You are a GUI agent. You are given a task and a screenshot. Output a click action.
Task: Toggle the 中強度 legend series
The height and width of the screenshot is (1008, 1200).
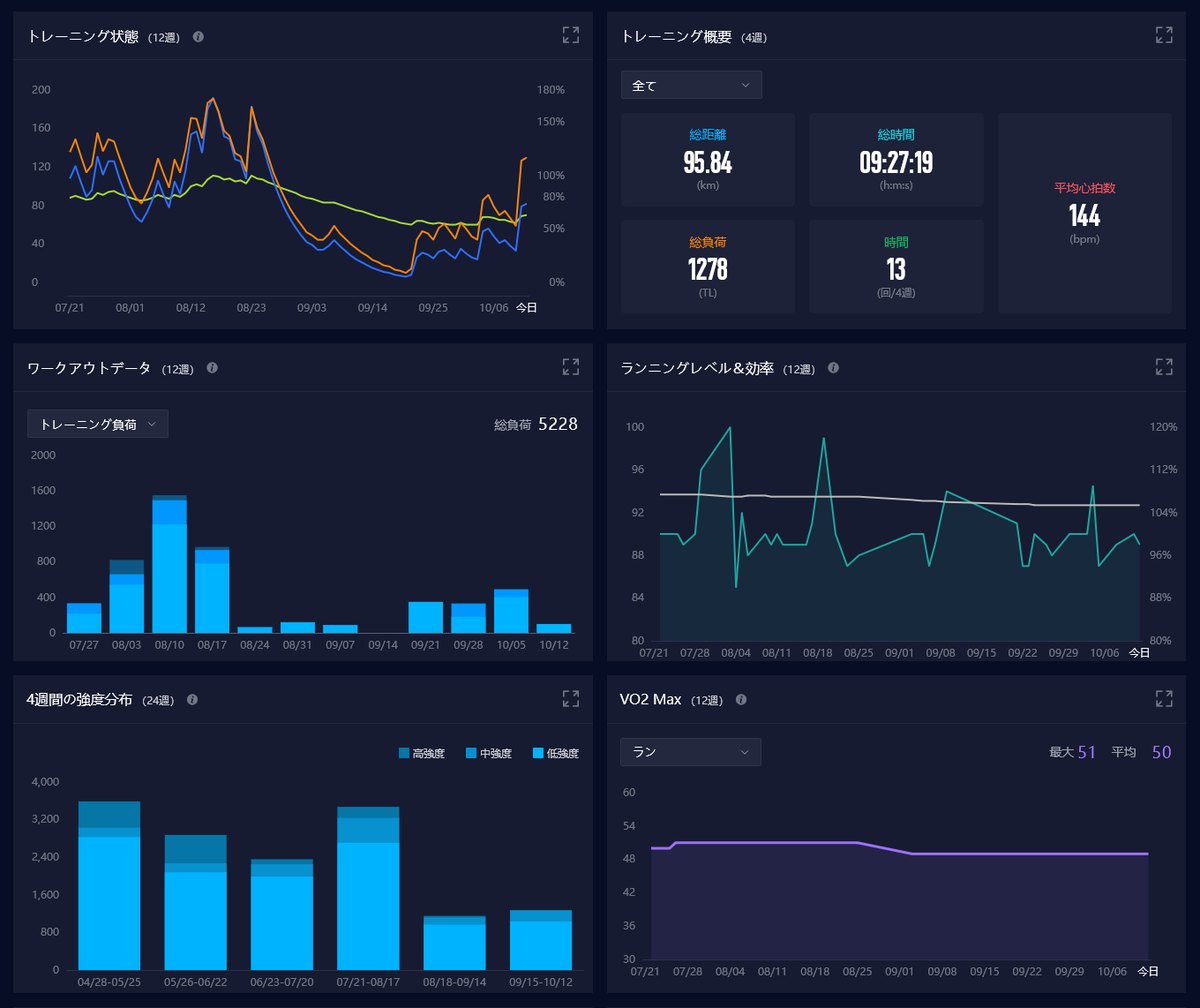488,753
